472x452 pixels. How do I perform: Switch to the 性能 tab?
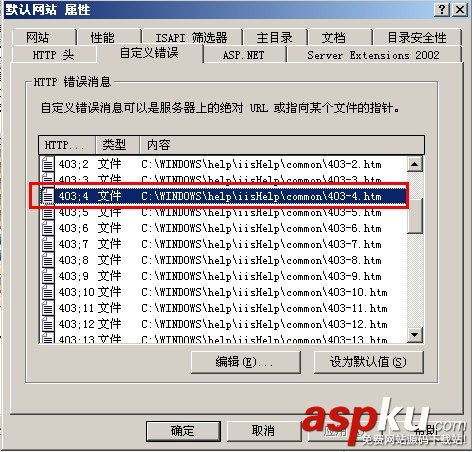[x=109, y=37]
